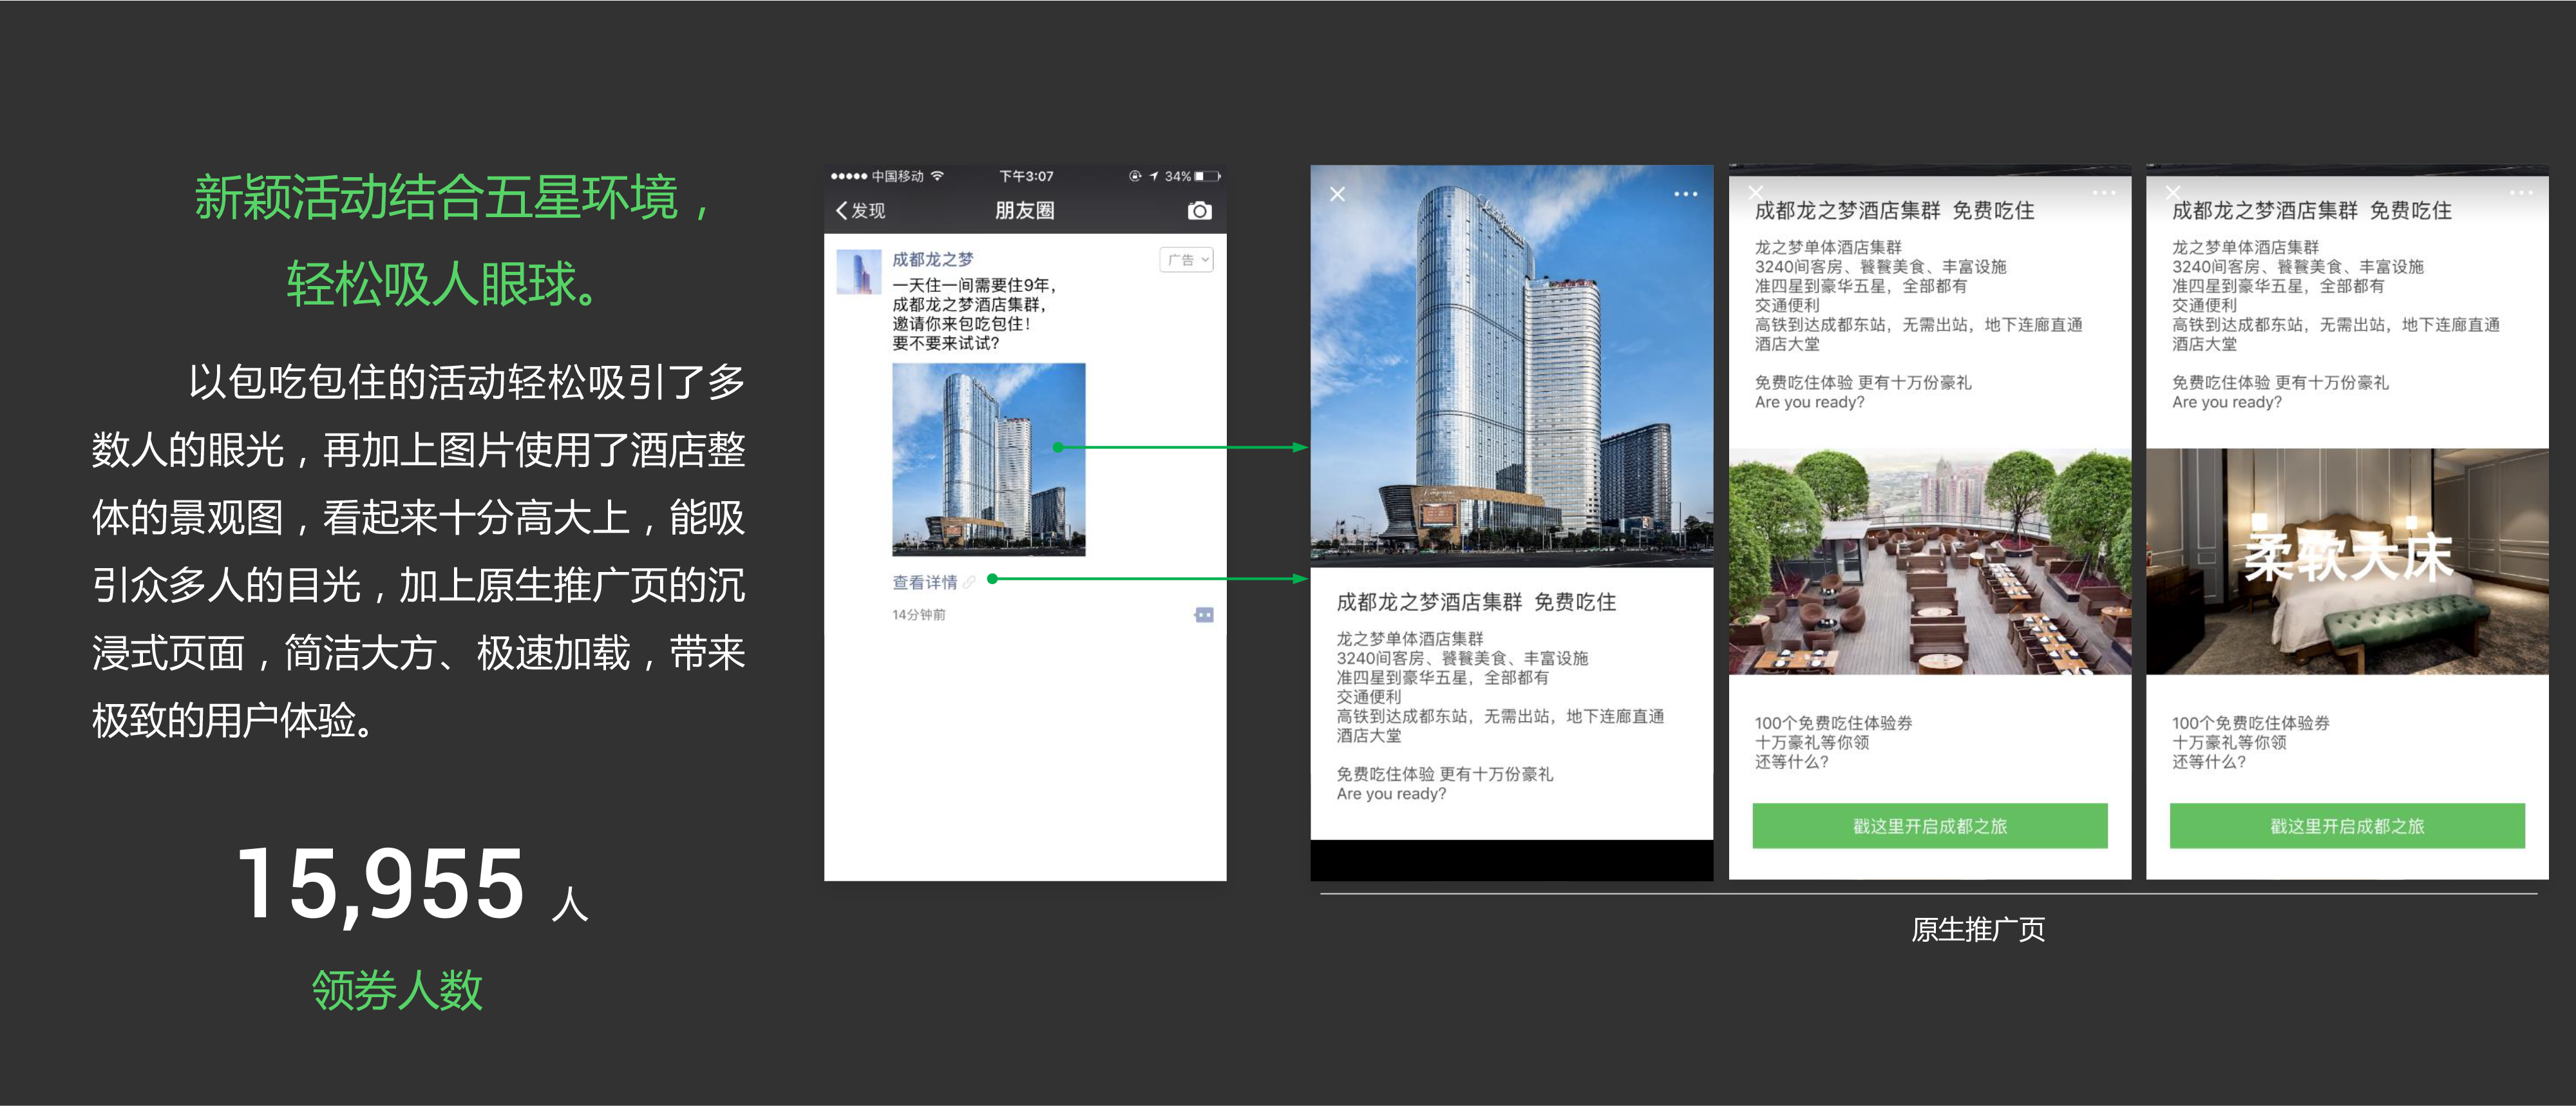Tap the 成都龙之梦 account name
This screenshot has width=2576, height=1106.
932,259
